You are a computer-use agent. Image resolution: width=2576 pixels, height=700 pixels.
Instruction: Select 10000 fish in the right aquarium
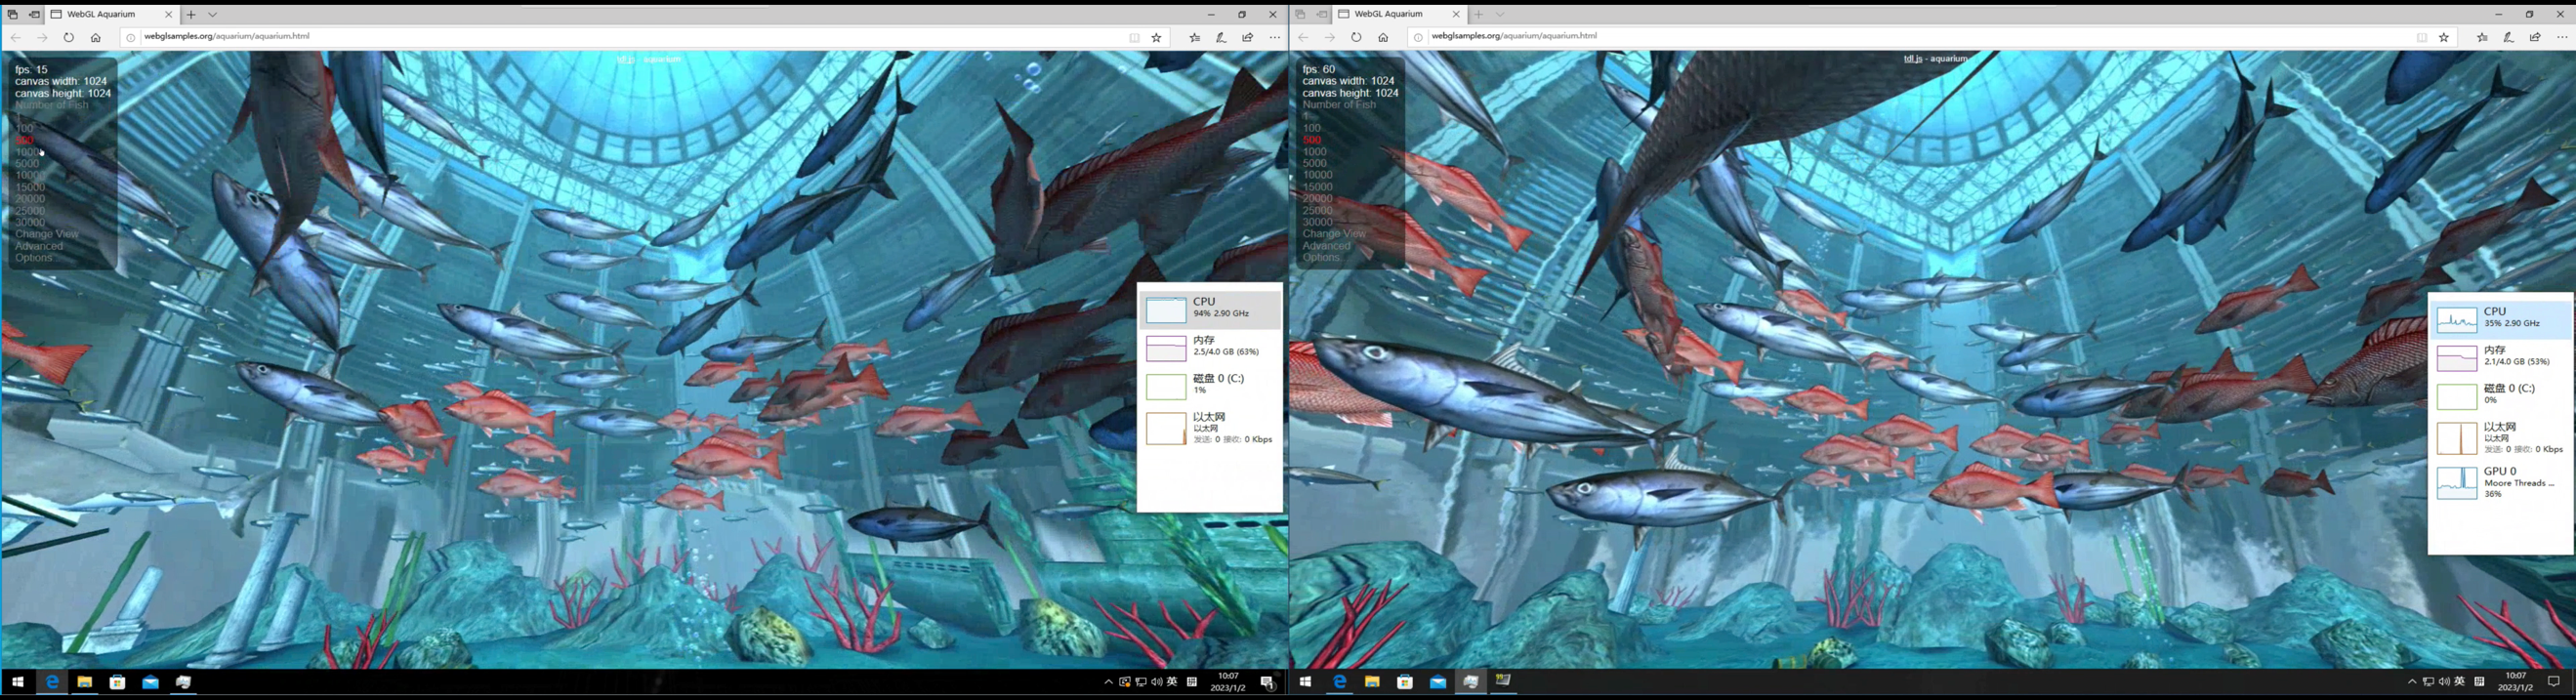[1317, 175]
